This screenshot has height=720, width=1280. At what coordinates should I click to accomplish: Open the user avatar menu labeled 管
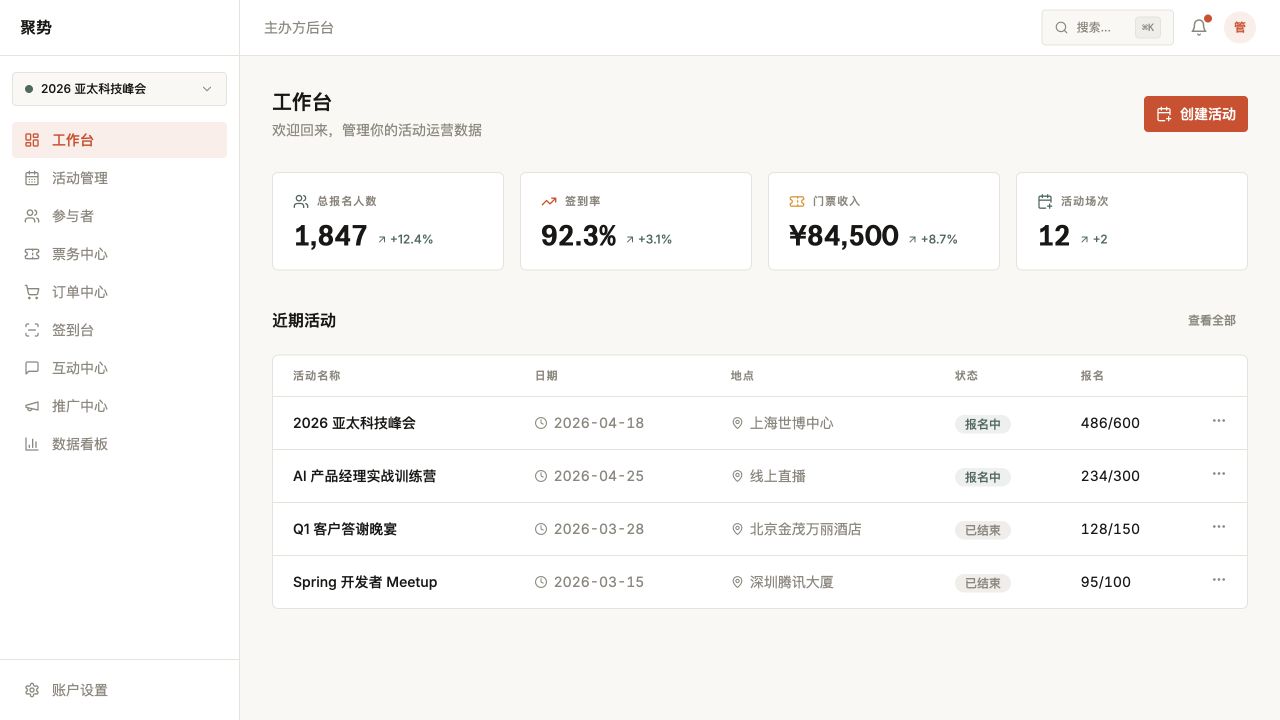click(x=1240, y=27)
